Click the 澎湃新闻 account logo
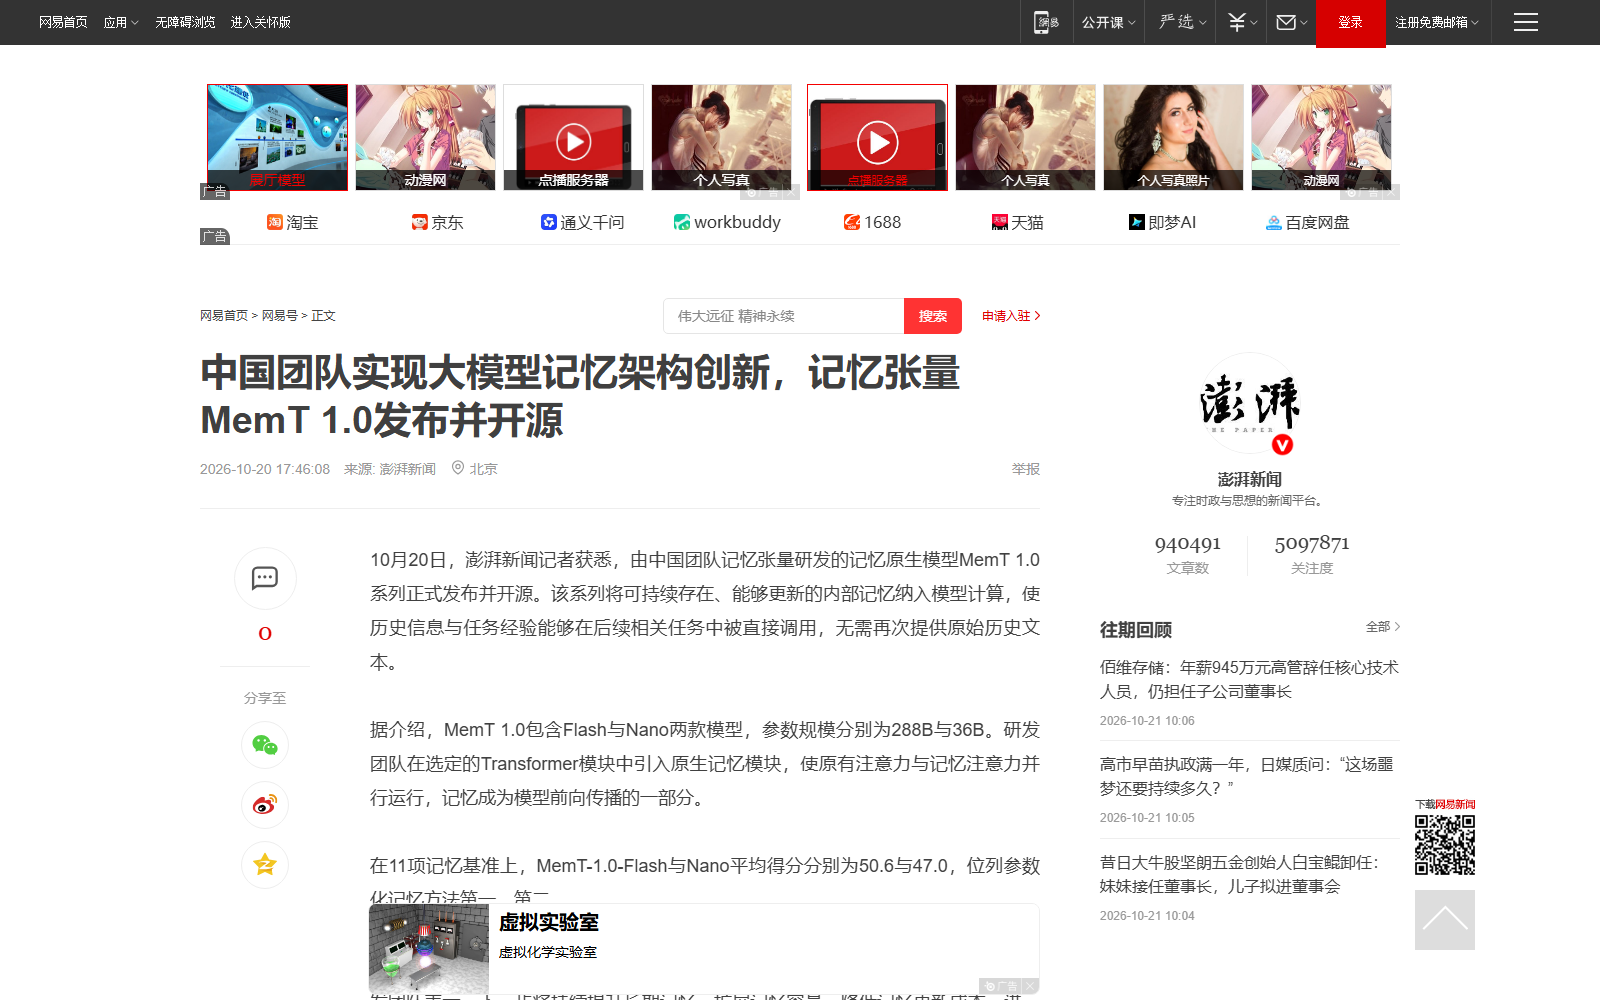 coord(1249,404)
